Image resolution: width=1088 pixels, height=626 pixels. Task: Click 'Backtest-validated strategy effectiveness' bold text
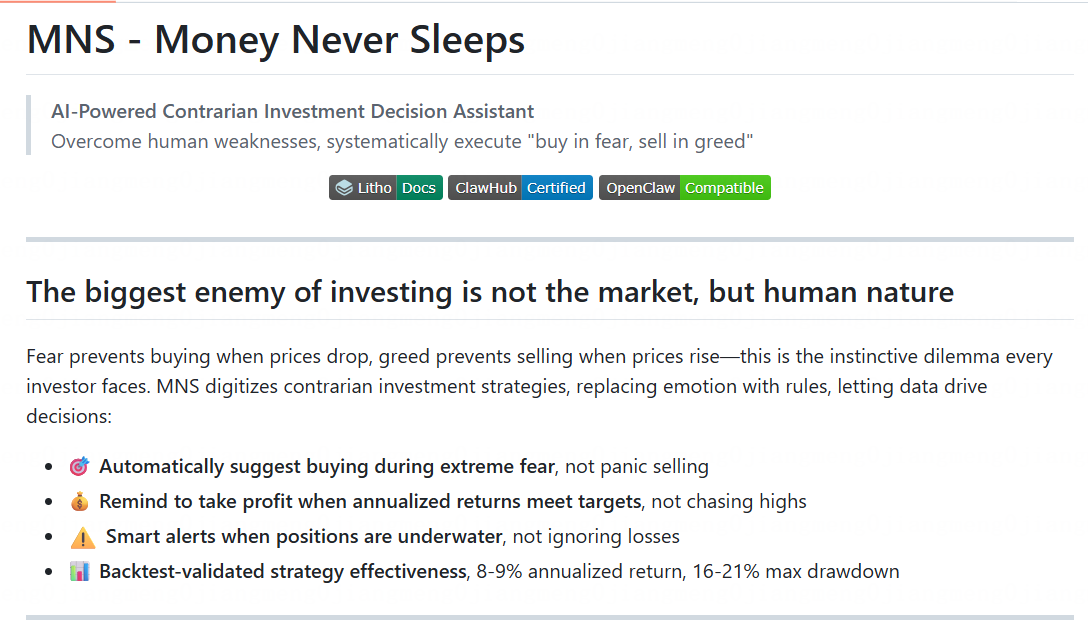(x=282, y=571)
